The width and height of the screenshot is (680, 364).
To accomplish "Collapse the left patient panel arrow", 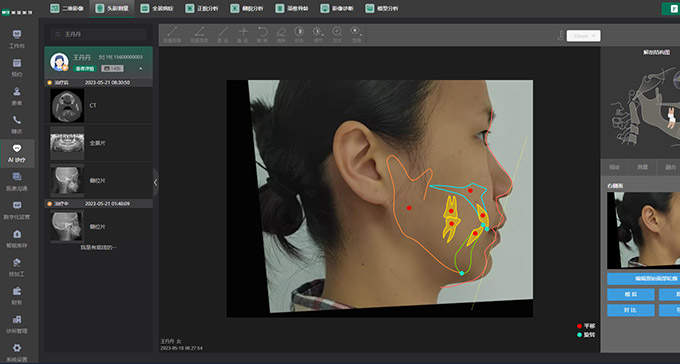I will [x=156, y=183].
